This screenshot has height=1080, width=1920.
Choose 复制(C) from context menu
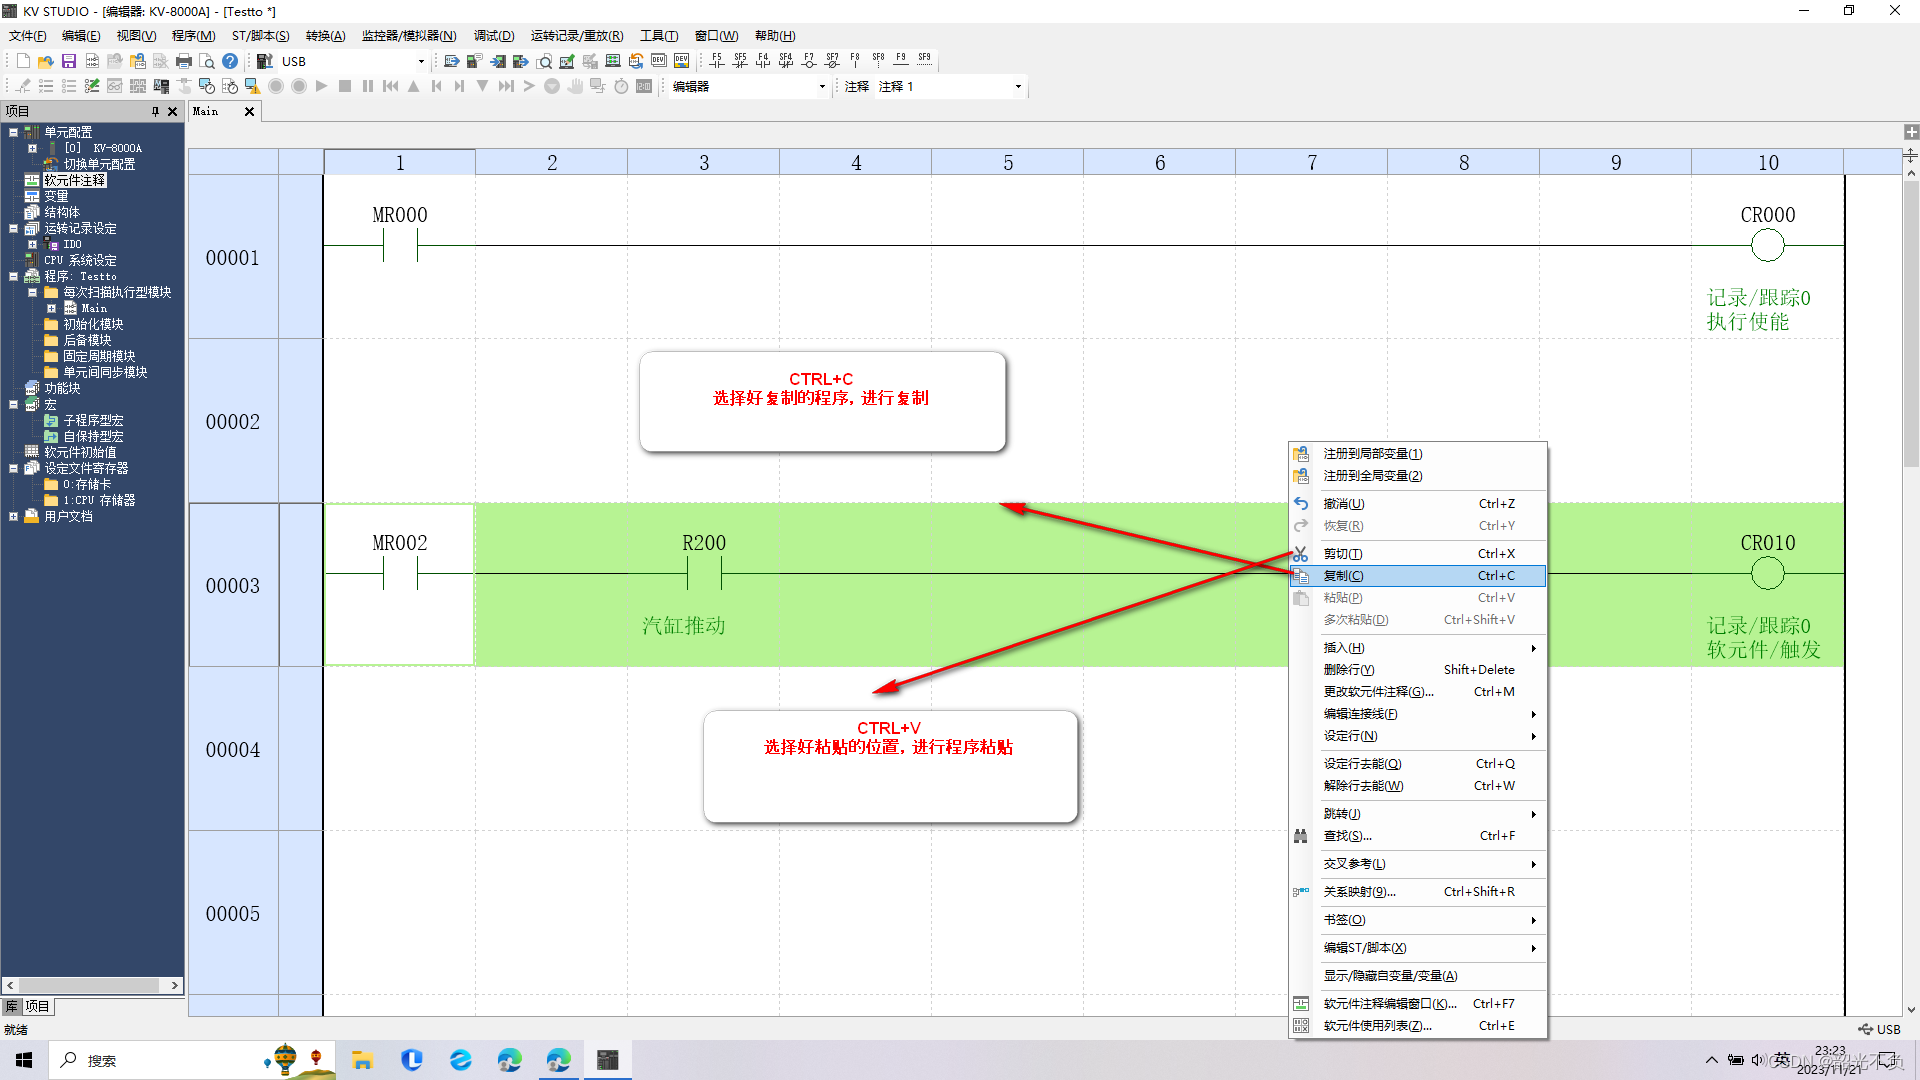[x=1418, y=576]
